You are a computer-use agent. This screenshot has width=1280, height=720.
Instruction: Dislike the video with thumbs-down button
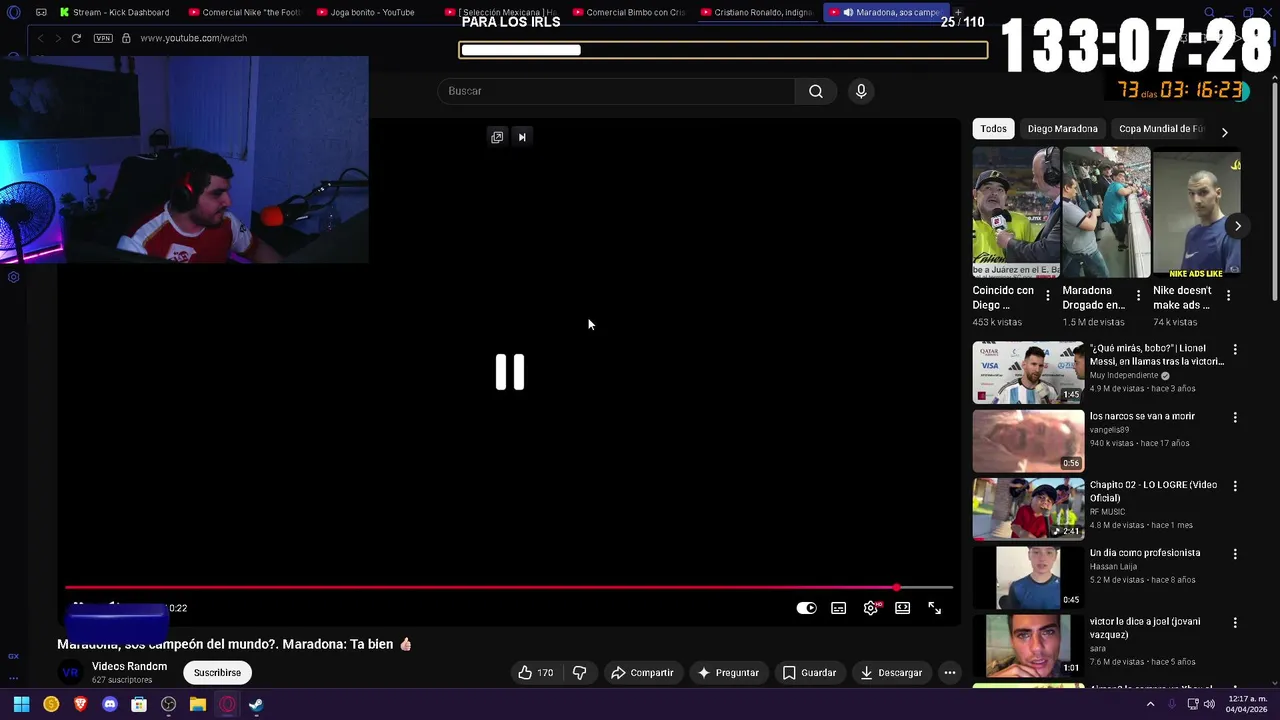[579, 673]
